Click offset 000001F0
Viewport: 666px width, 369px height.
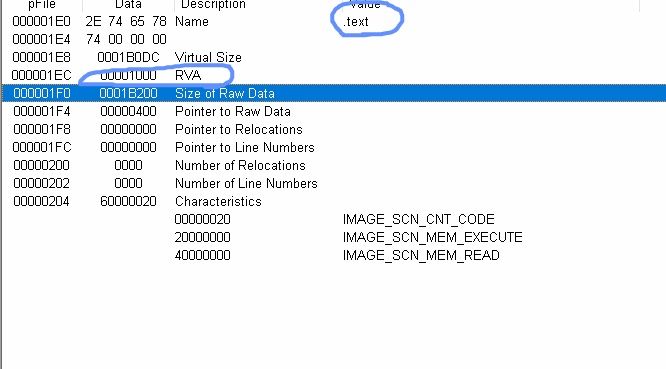point(42,93)
